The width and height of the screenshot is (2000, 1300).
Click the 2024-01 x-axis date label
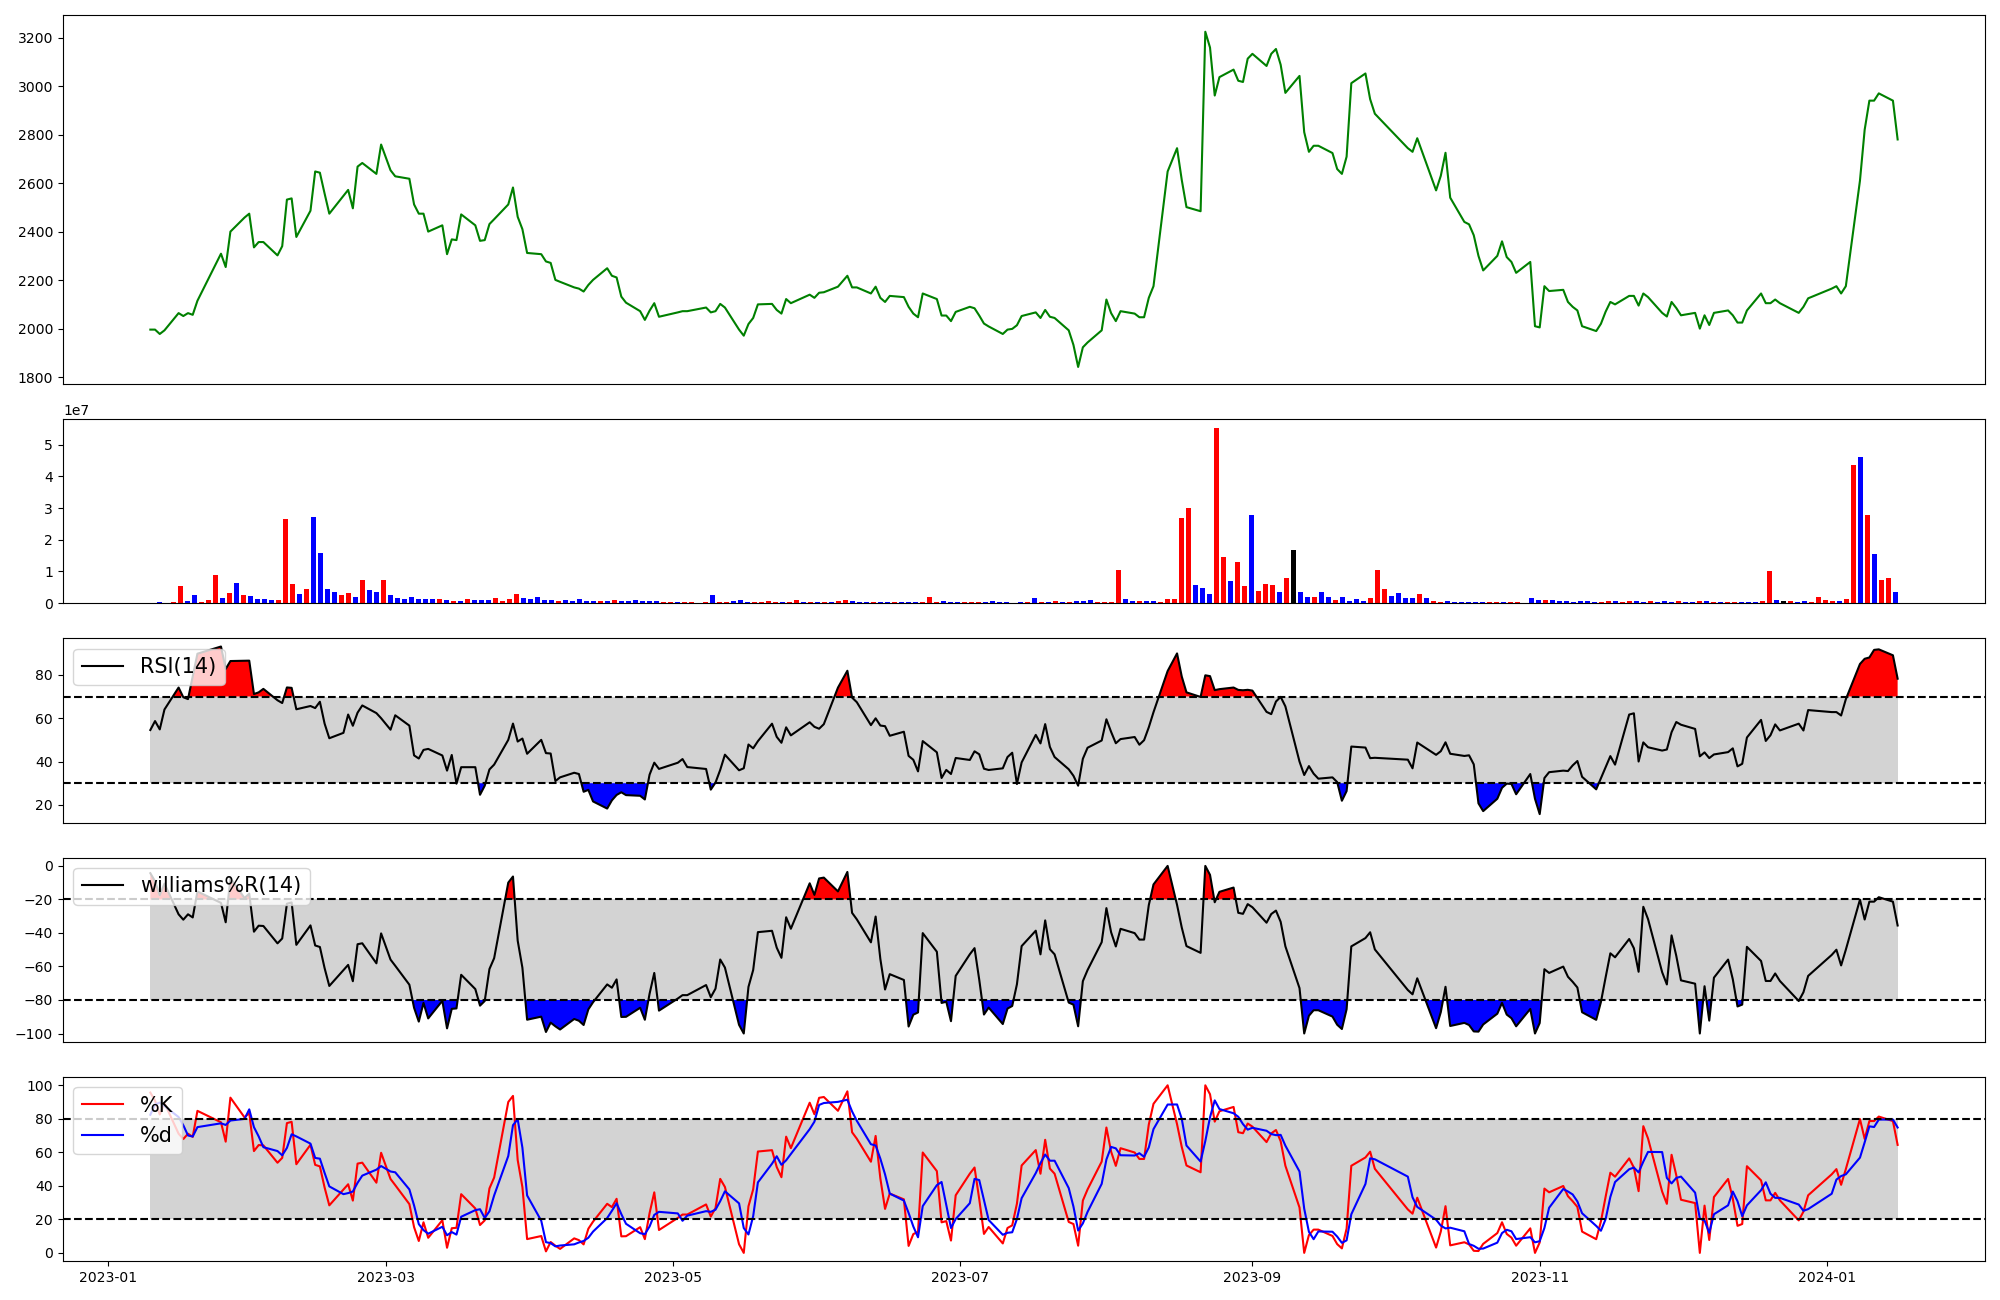click(x=1827, y=1277)
